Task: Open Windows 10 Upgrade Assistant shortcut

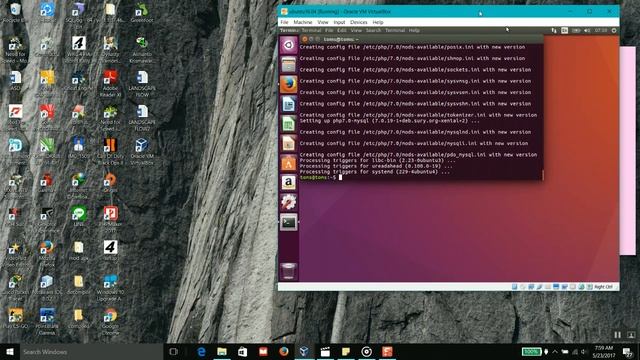Action: tap(110, 288)
